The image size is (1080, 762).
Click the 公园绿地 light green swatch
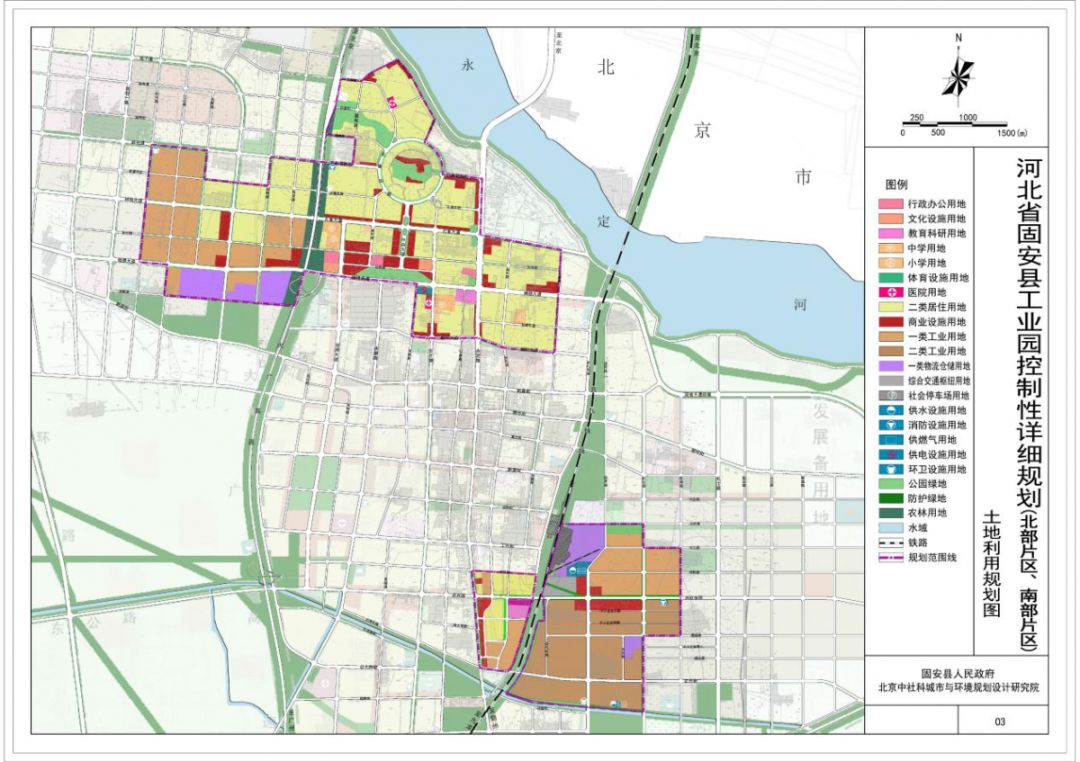tap(891, 484)
